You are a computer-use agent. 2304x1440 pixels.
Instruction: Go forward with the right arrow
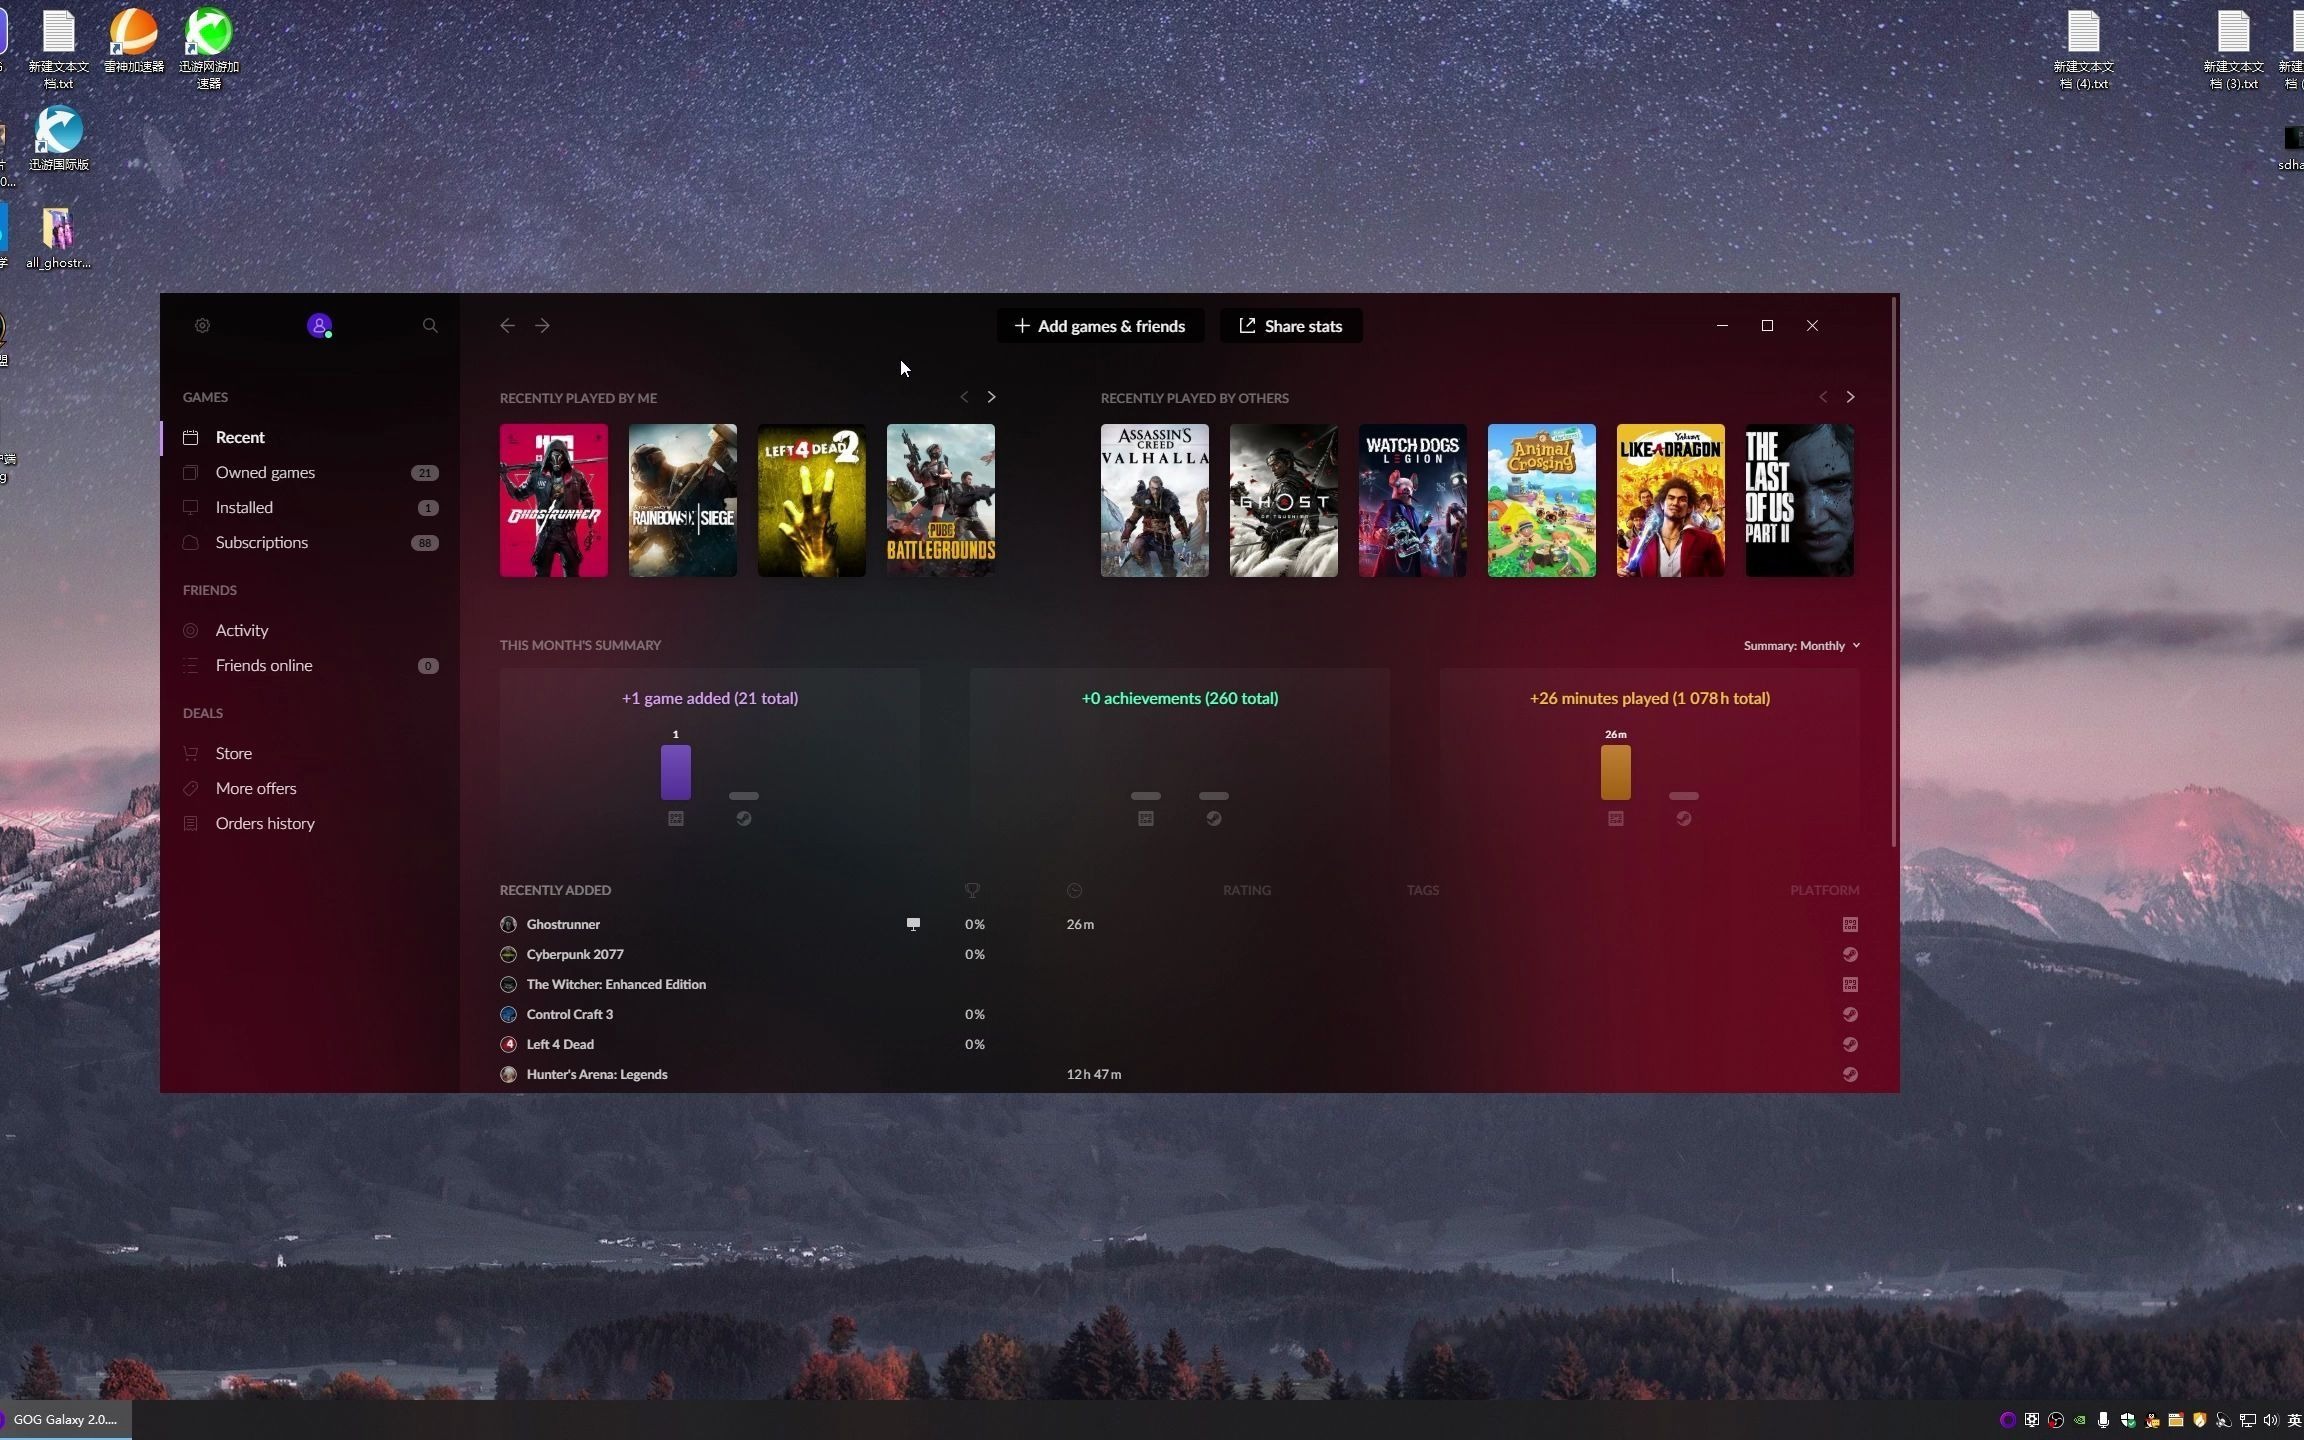click(542, 325)
